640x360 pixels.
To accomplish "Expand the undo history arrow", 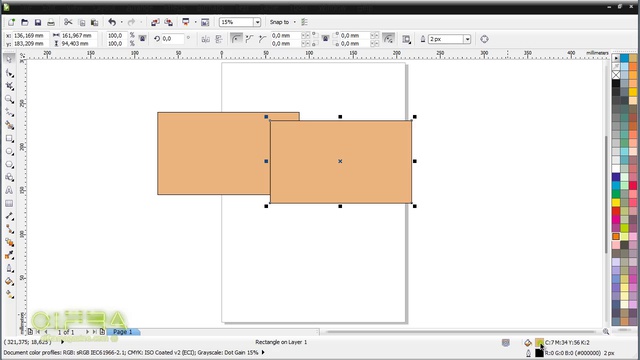I will pyautogui.click(x=121, y=22).
